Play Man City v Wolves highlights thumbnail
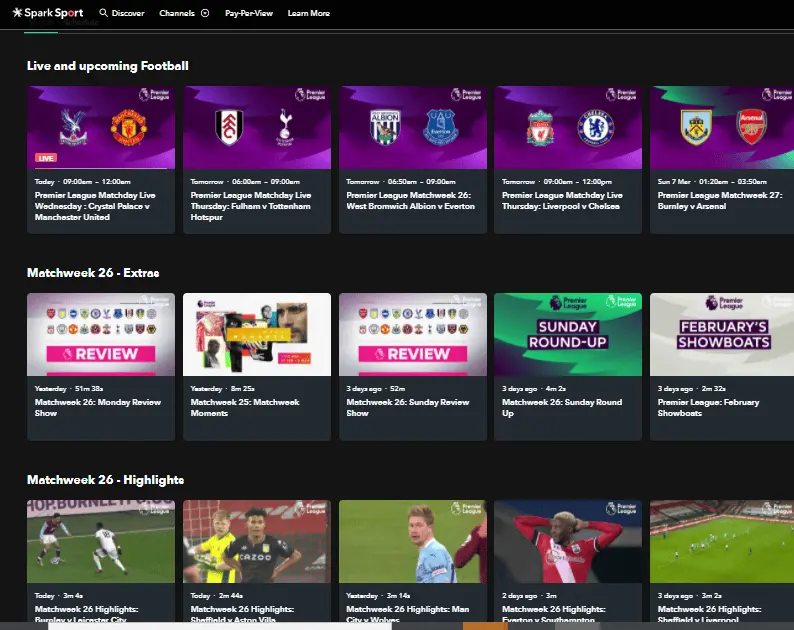 pyautogui.click(x=412, y=541)
